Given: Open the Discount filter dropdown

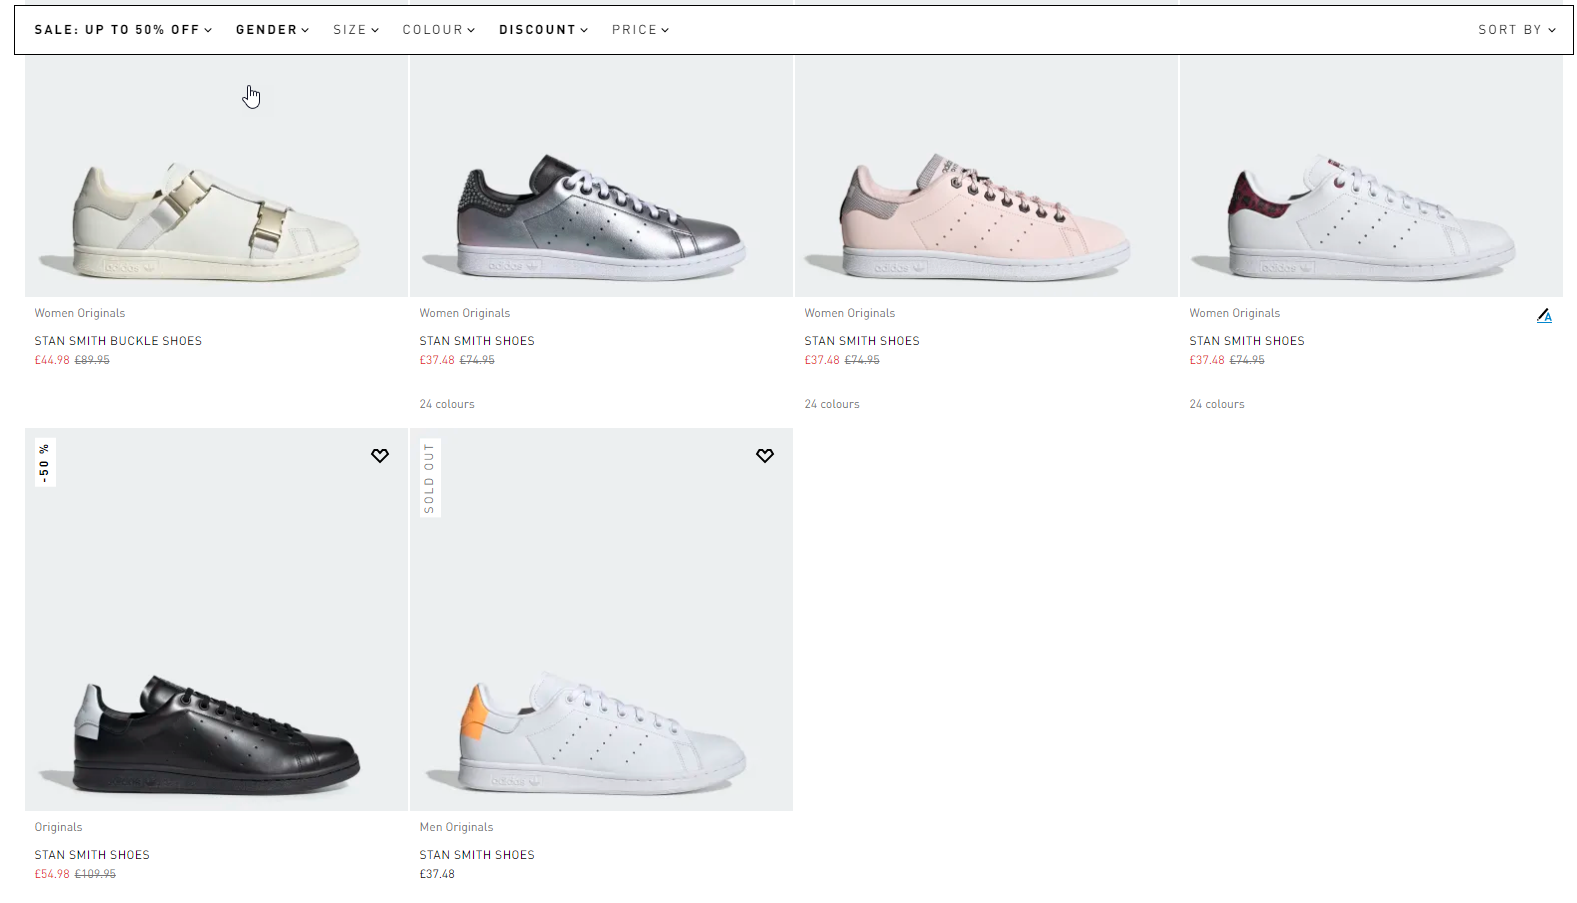Looking at the screenshot, I should pyautogui.click(x=544, y=30).
